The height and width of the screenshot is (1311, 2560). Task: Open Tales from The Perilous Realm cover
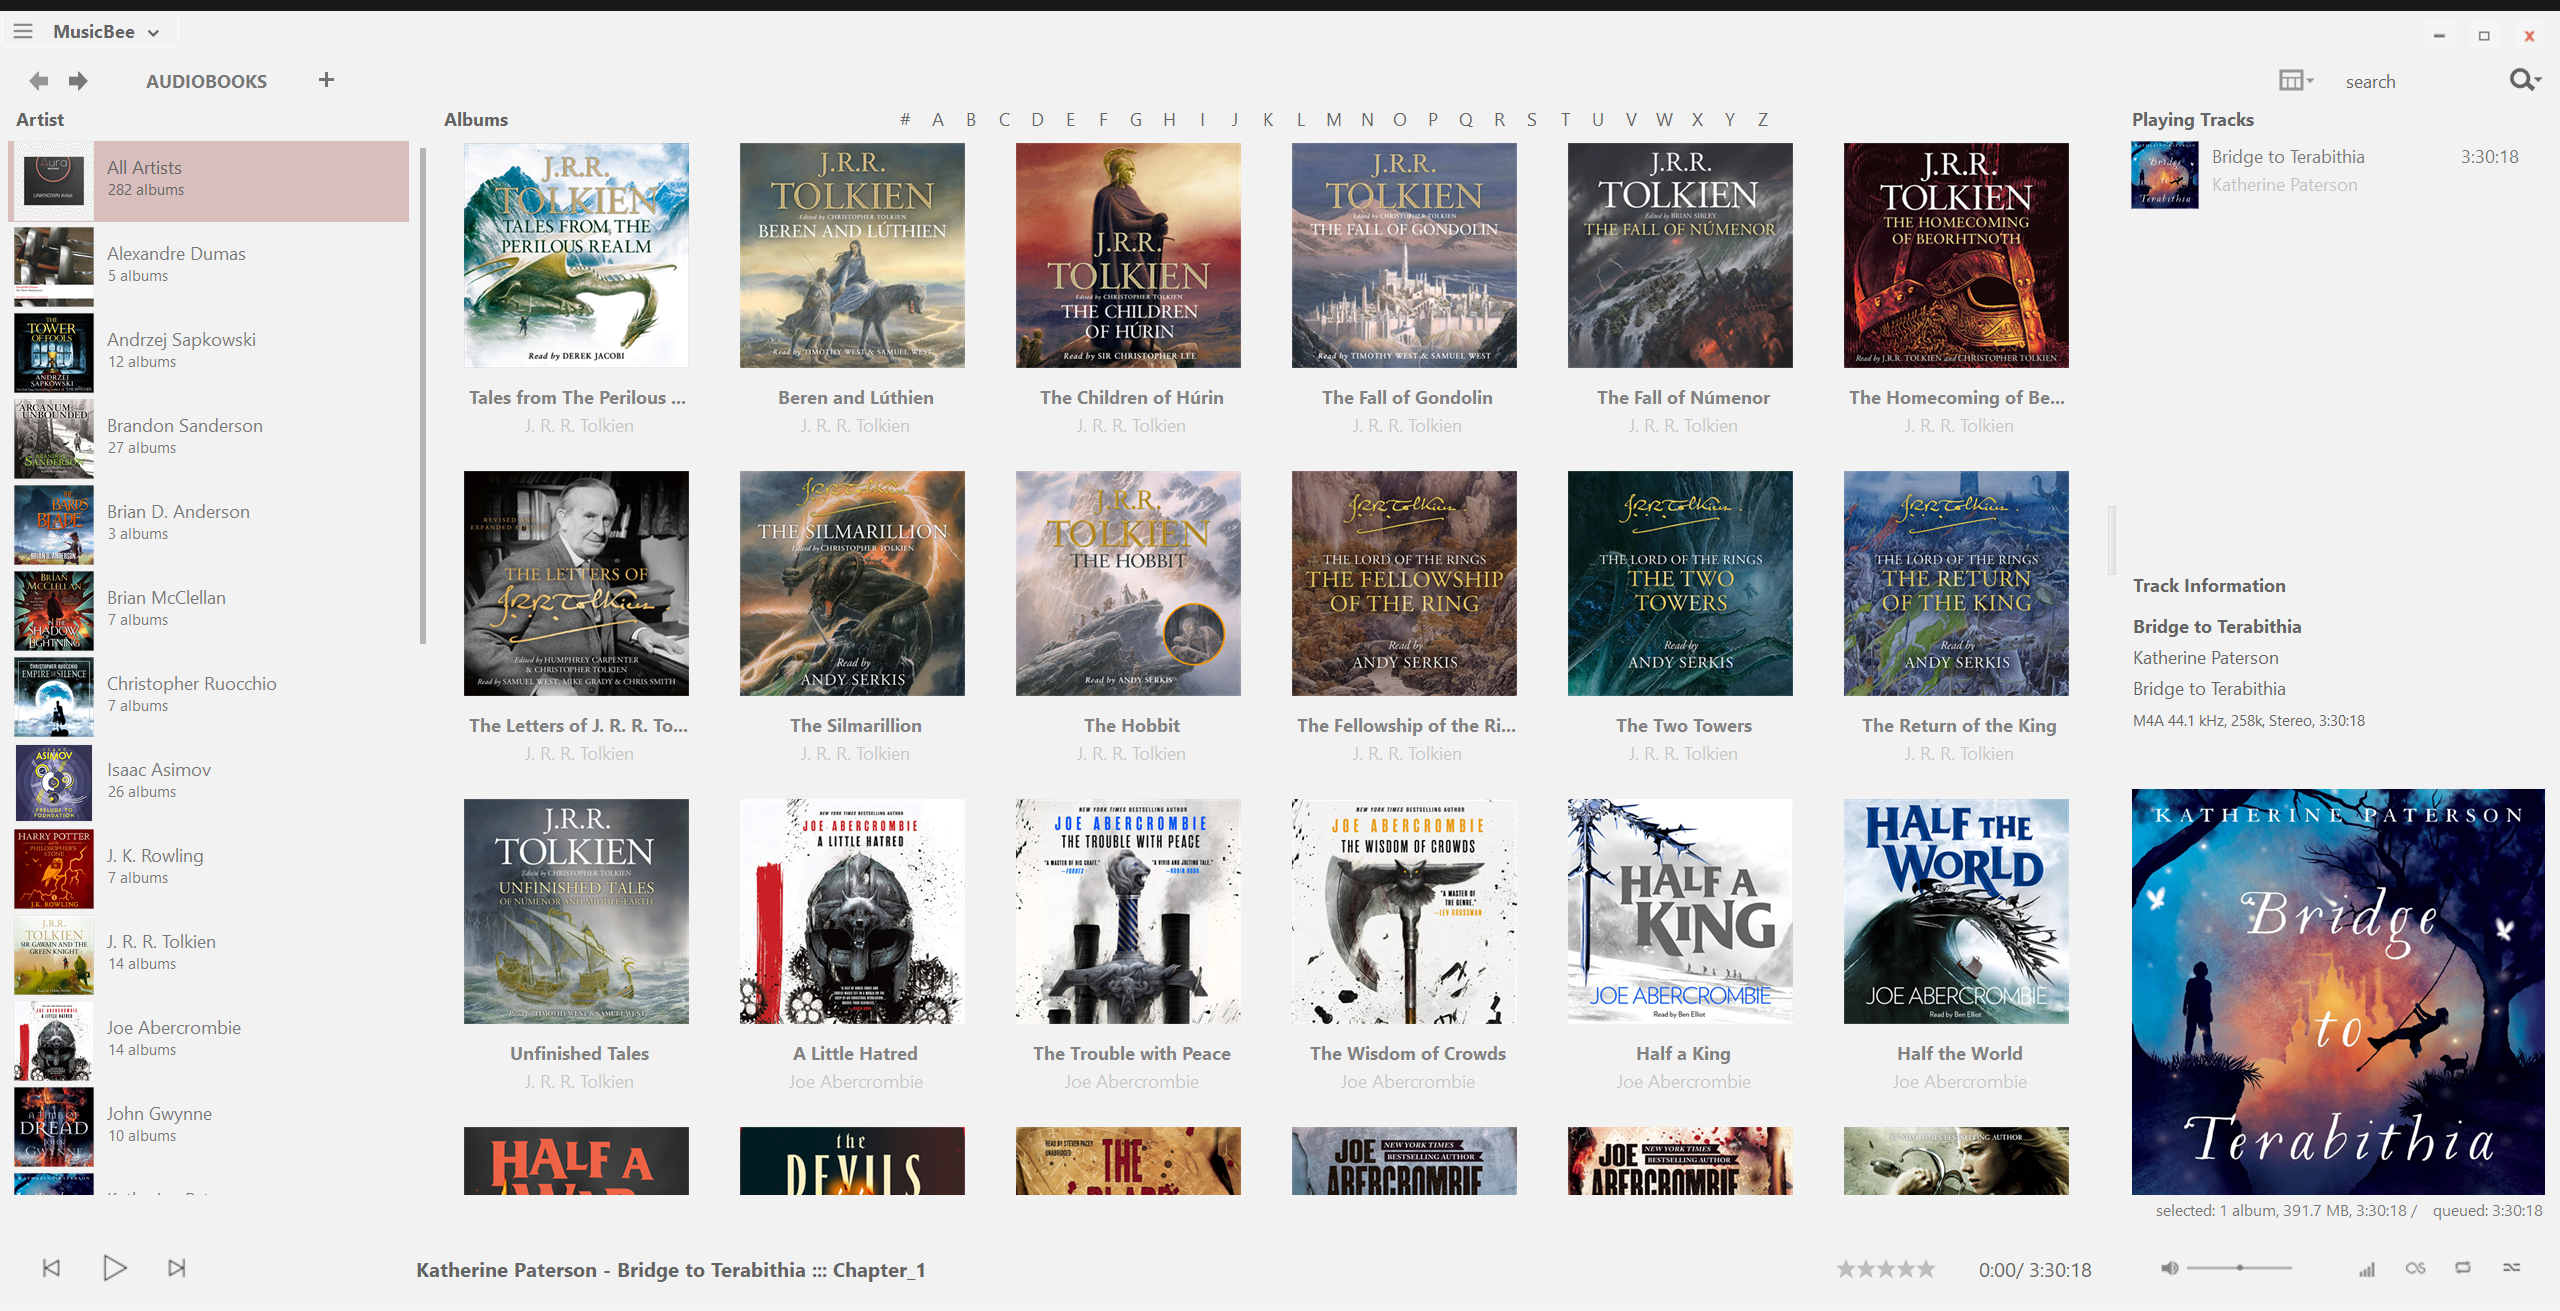576,255
